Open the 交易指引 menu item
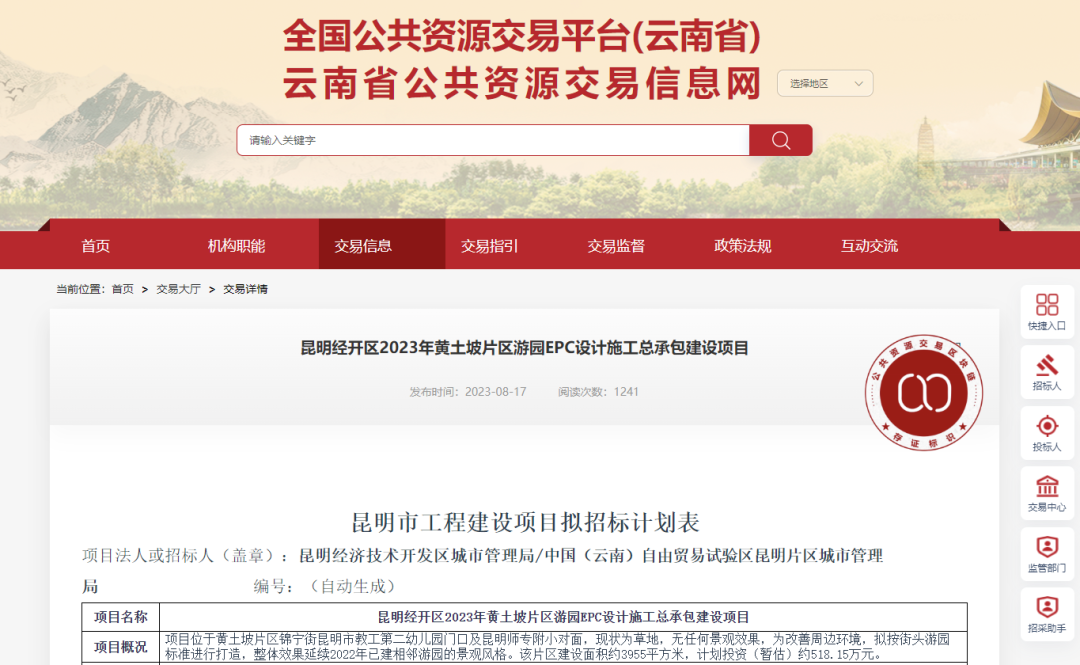This screenshot has width=1080, height=665. click(x=489, y=246)
